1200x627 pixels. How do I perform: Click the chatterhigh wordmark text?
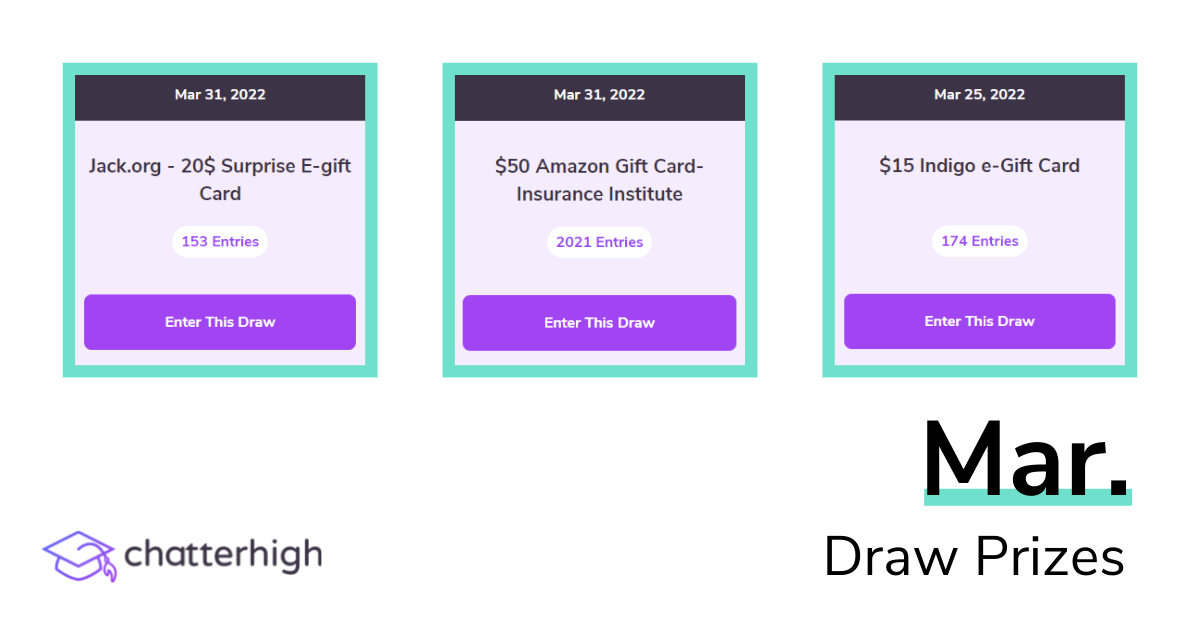[224, 554]
